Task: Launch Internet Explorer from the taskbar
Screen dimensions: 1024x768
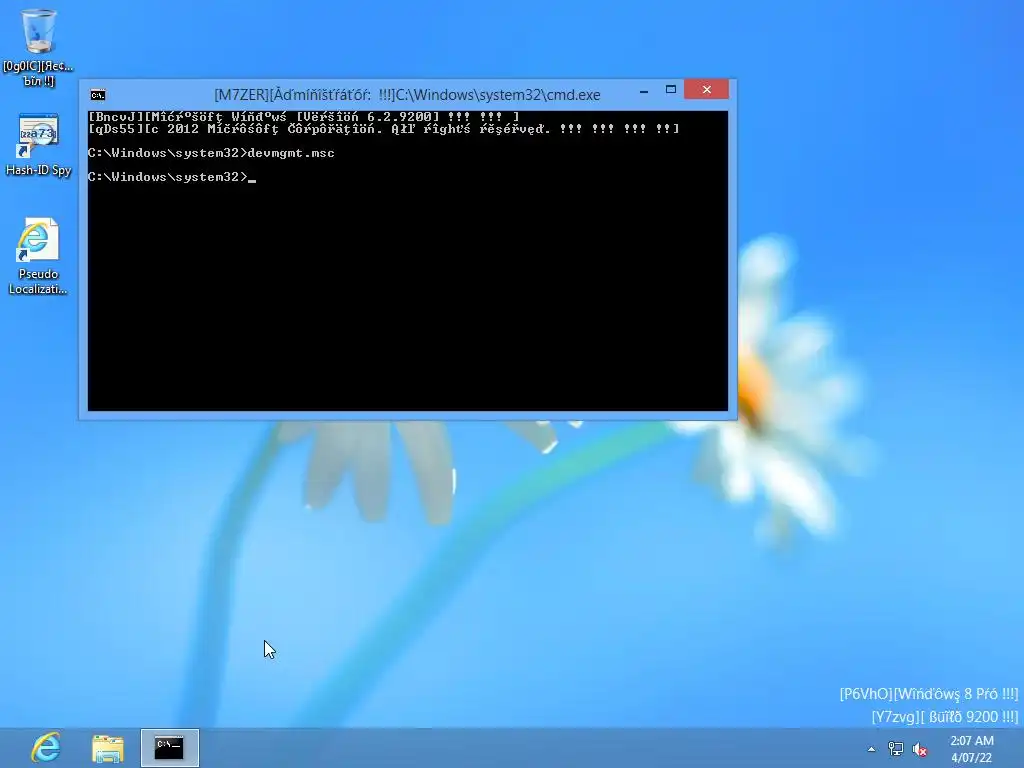Action: 46,748
